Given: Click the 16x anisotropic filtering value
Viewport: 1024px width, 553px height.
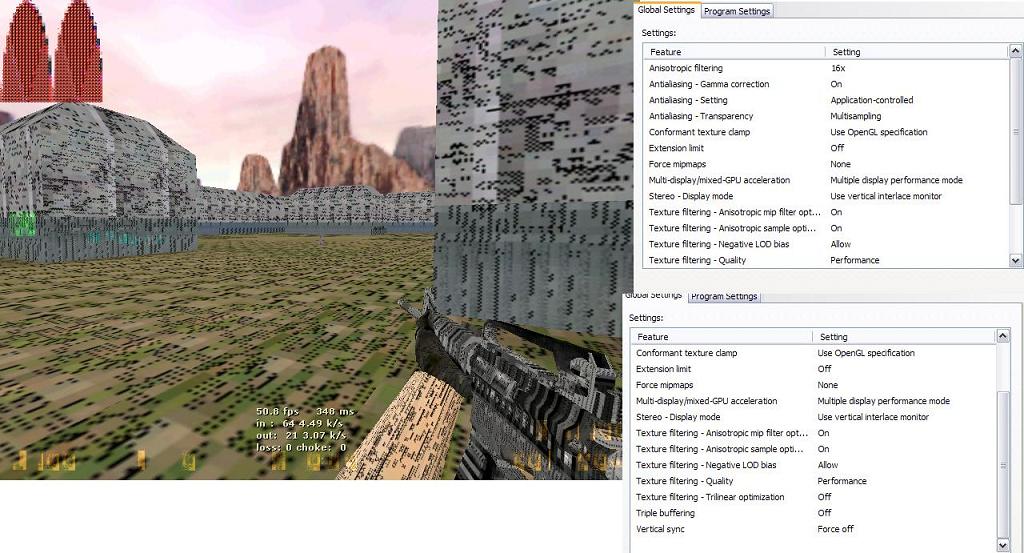Looking at the screenshot, I should 838,68.
